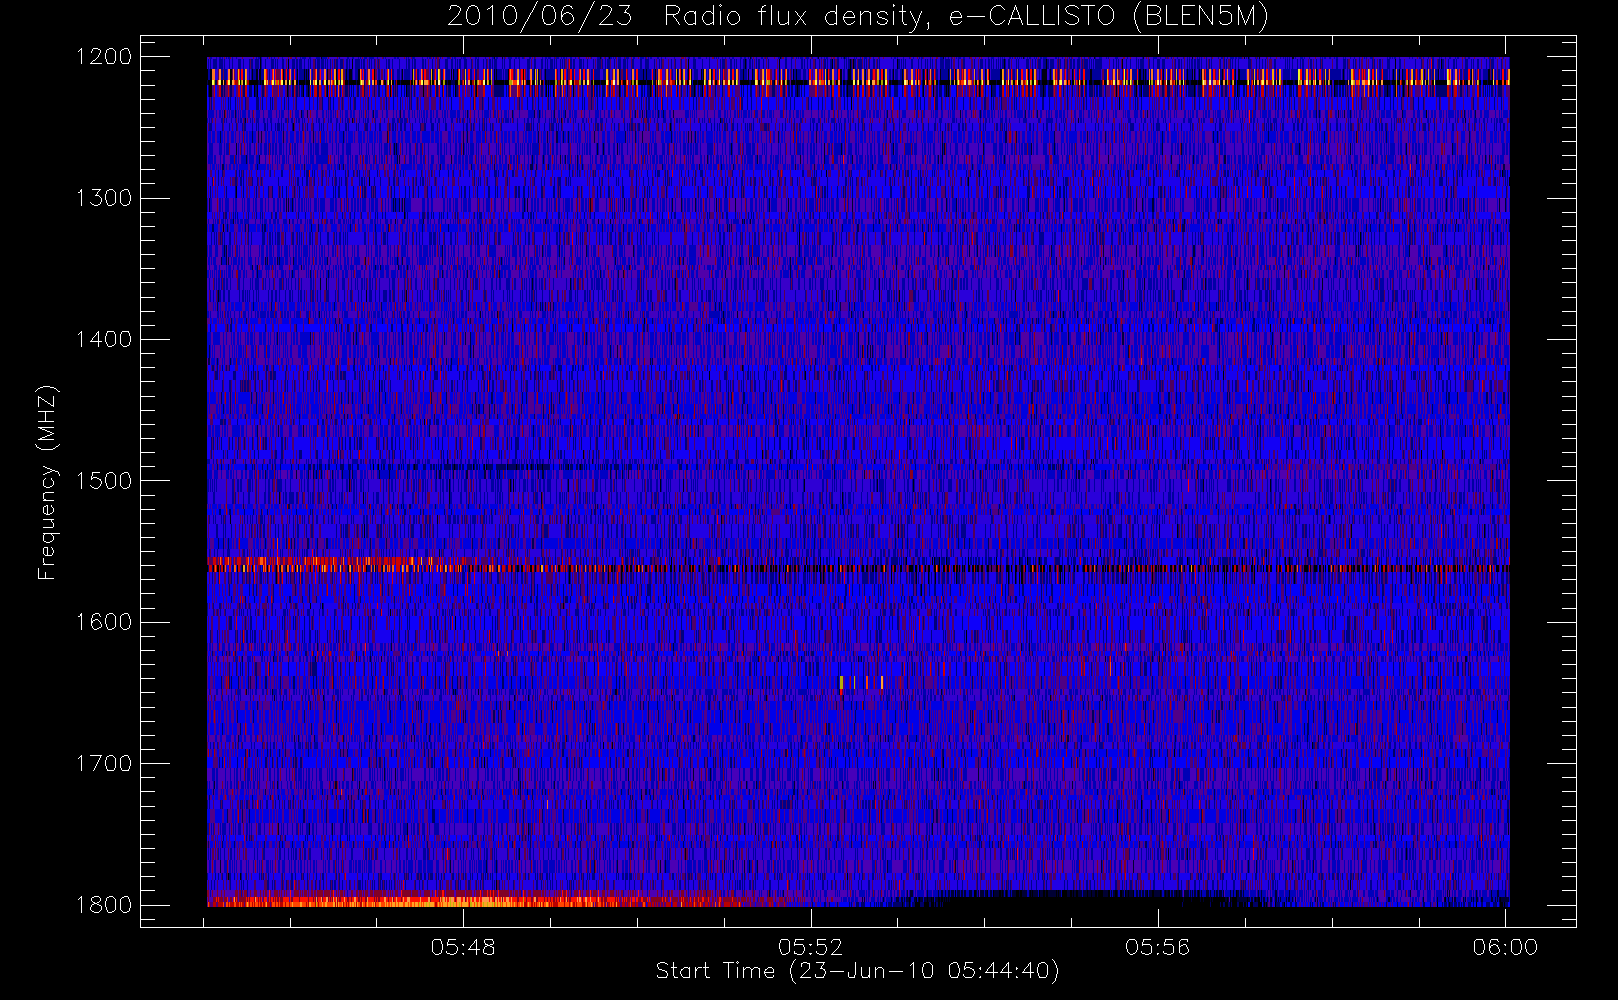Viewport: 1618px width, 1000px height.
Task: Click the plot title 'Radio flux density, e-CALLISTO (BLEN5M)'
Action: point(966,17)
